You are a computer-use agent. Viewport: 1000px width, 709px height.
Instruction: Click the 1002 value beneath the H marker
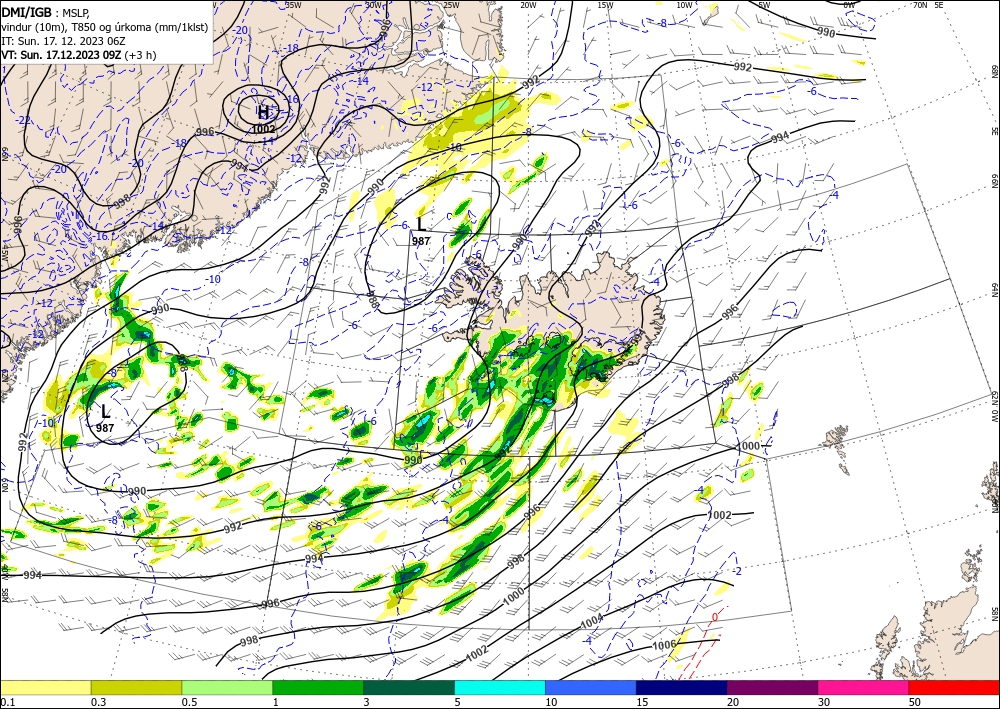tap(263, 129)
